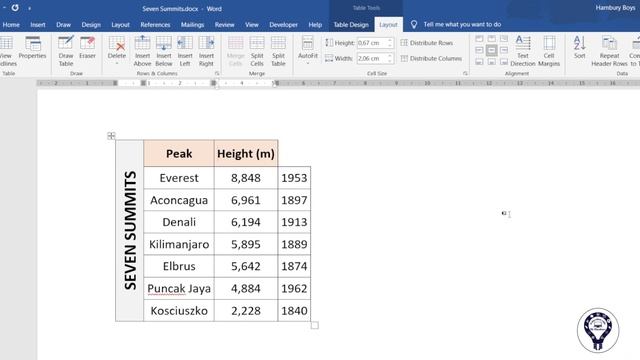Click the Kosciuszko cell
The width and height of the screenshot is (640, 360).
click(179, 311)
